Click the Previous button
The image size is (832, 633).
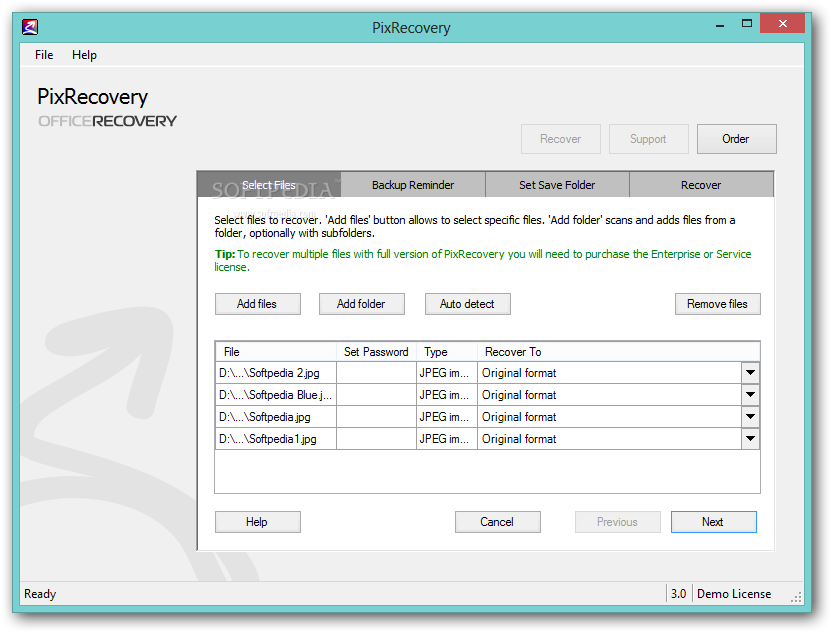click(618, 522)
